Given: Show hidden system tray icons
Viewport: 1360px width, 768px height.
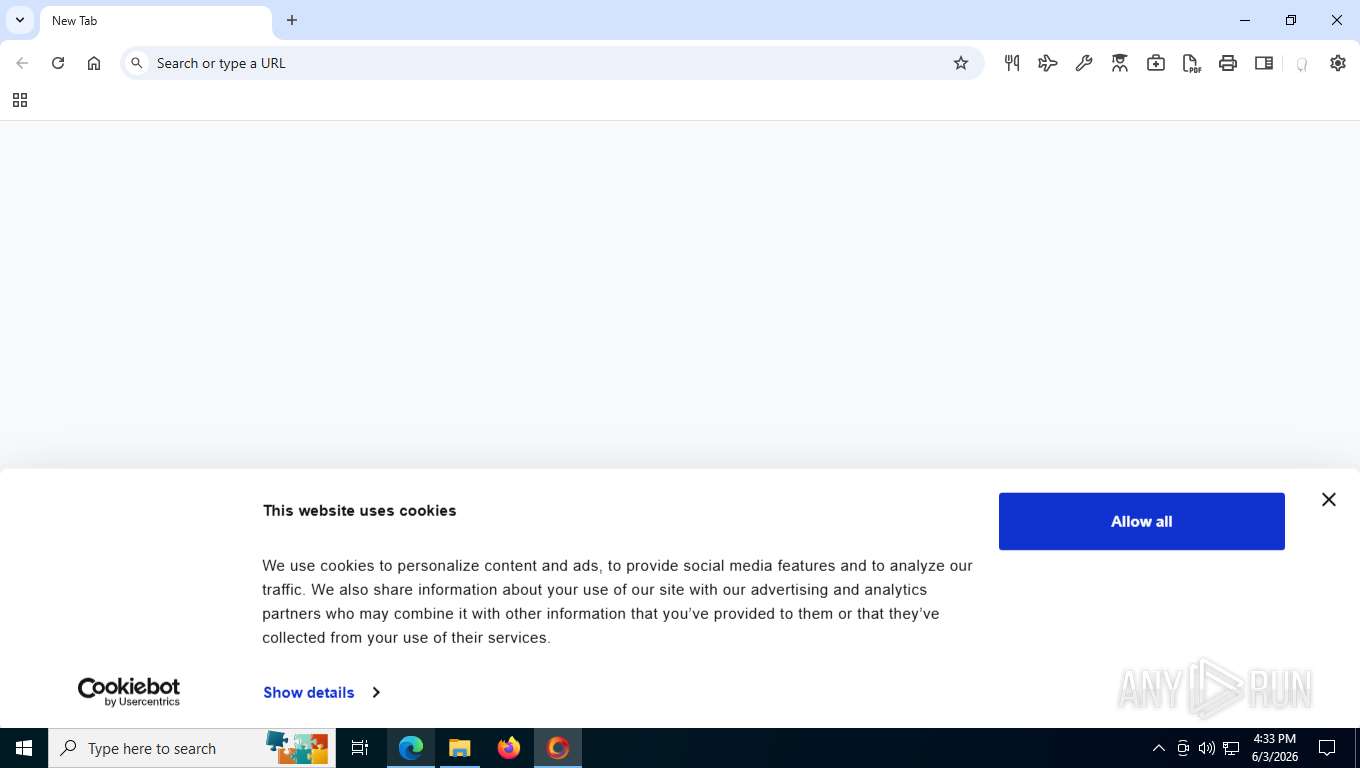Looking at the screenshot, I should (1159, 748).
